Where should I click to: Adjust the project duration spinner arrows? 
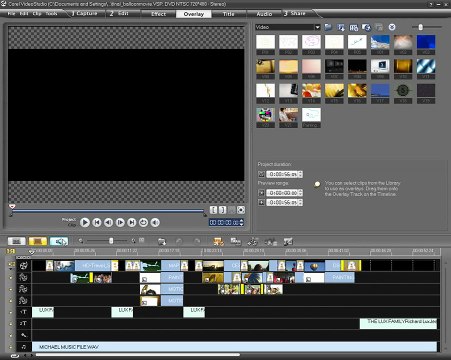point(300,174)
